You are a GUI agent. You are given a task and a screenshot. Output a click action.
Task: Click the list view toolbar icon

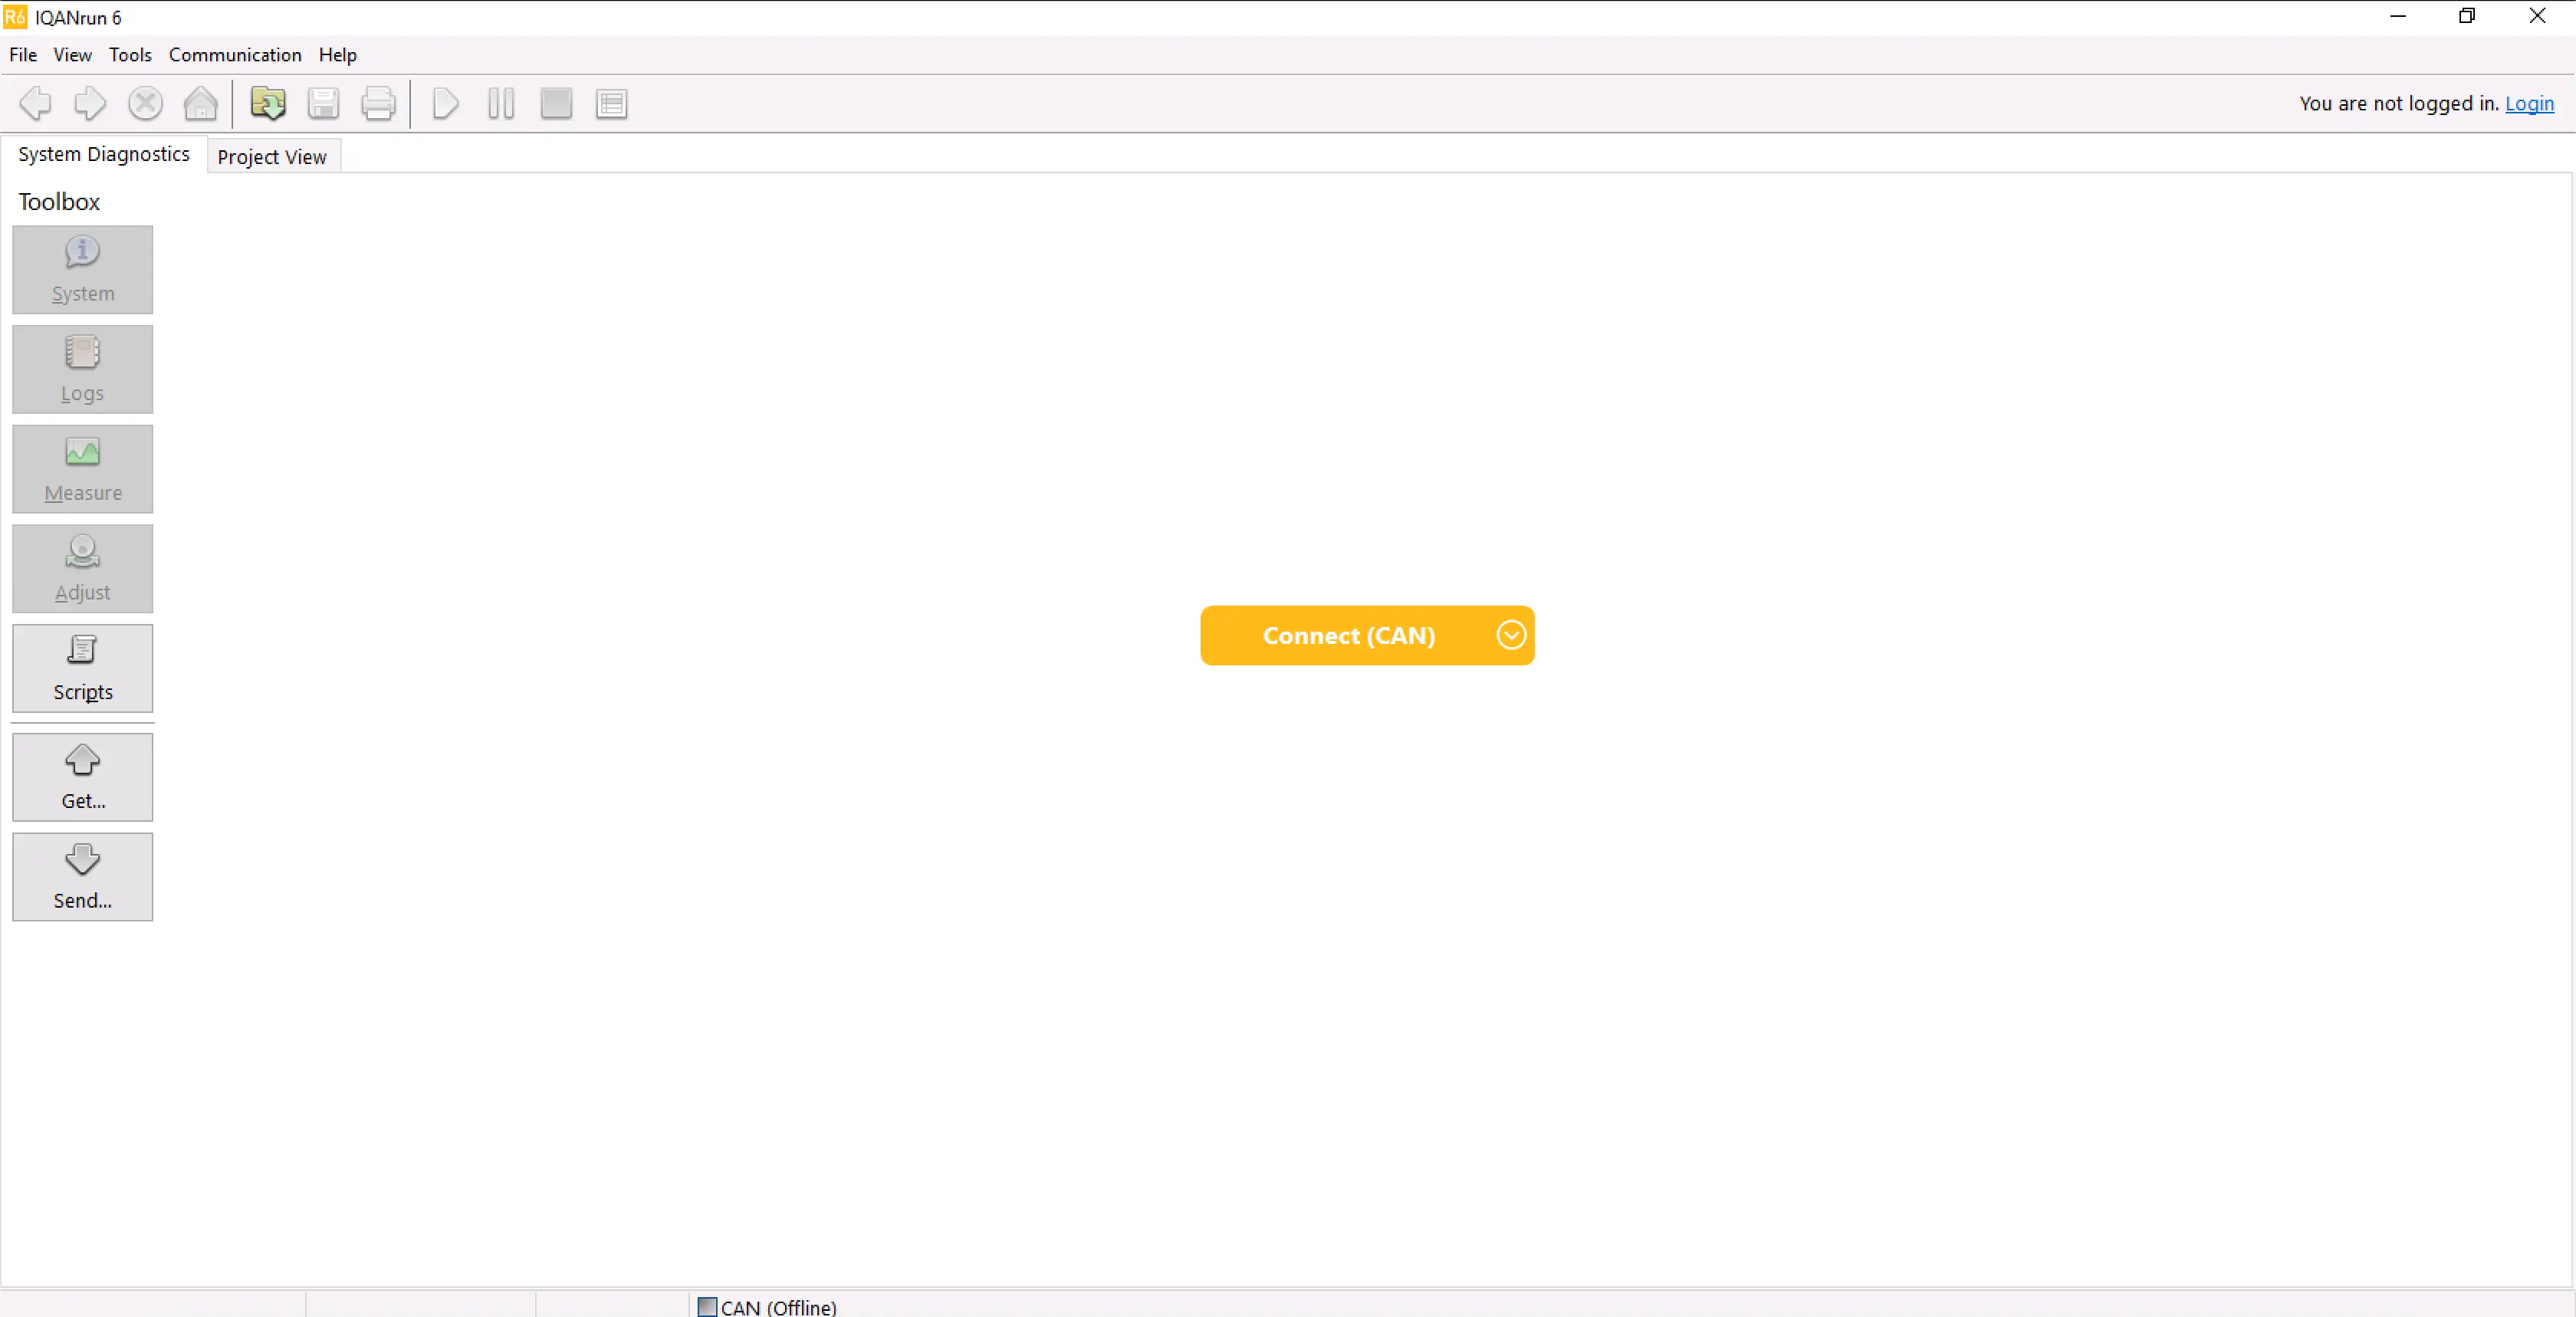[x=611, y=103]
